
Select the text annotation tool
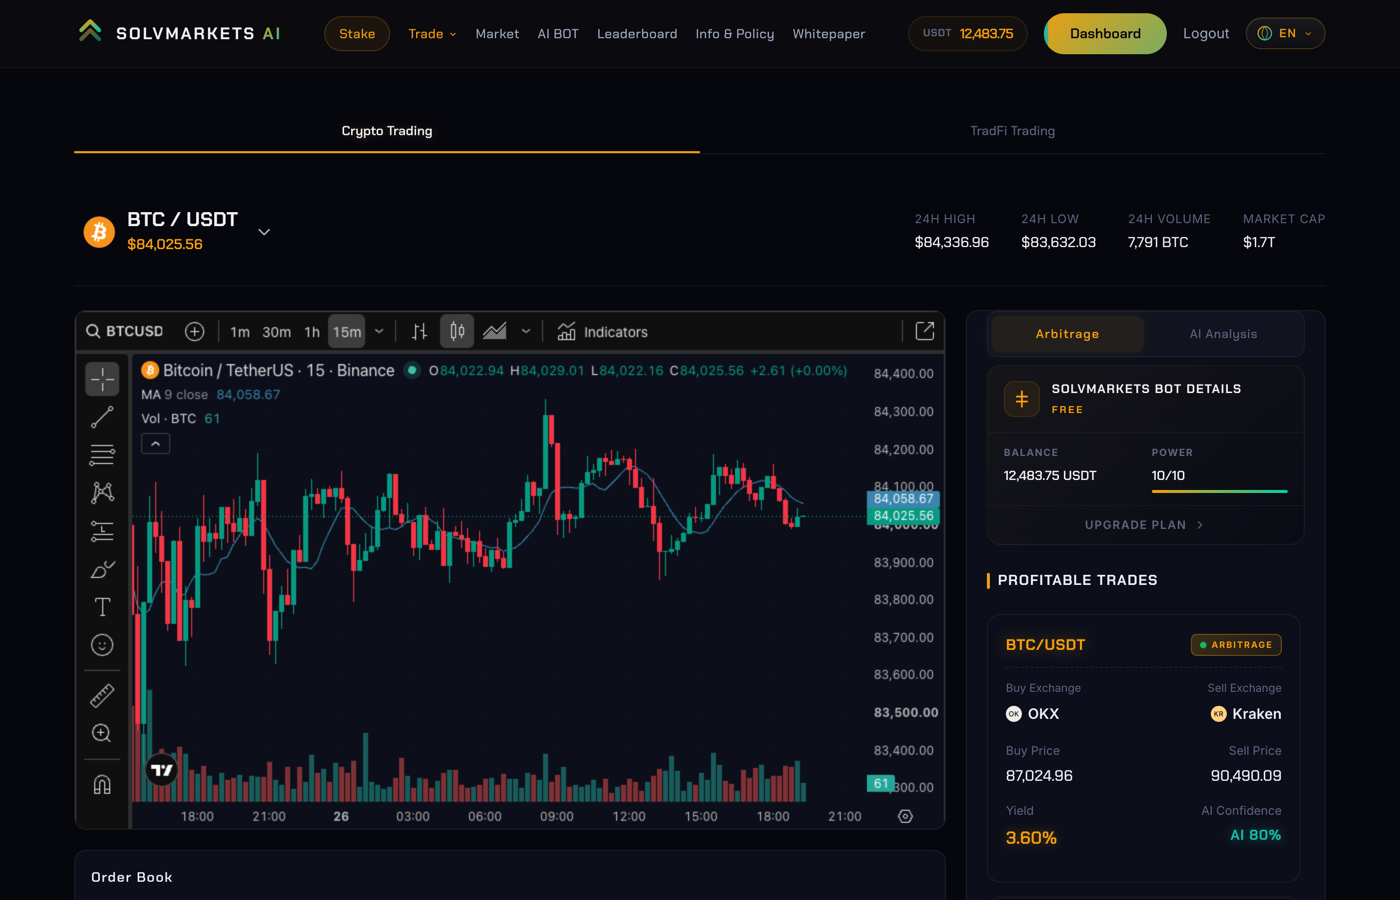102,607
